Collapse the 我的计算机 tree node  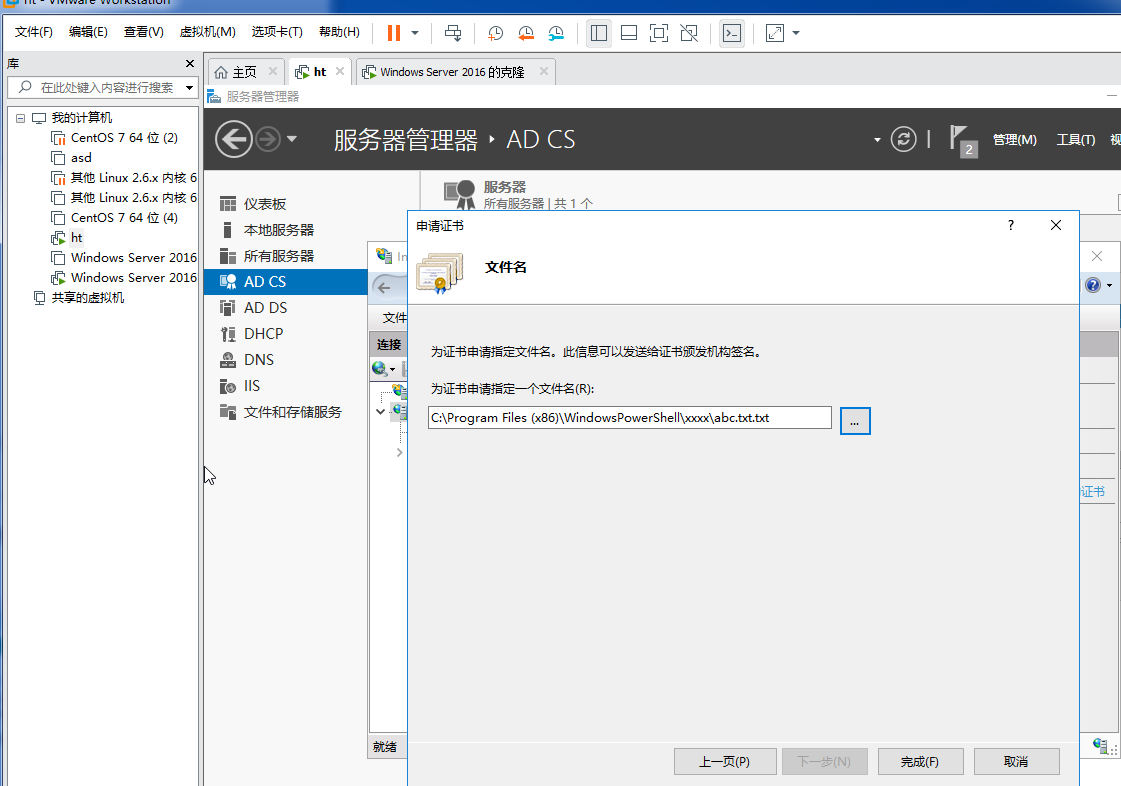coord(21,118)
